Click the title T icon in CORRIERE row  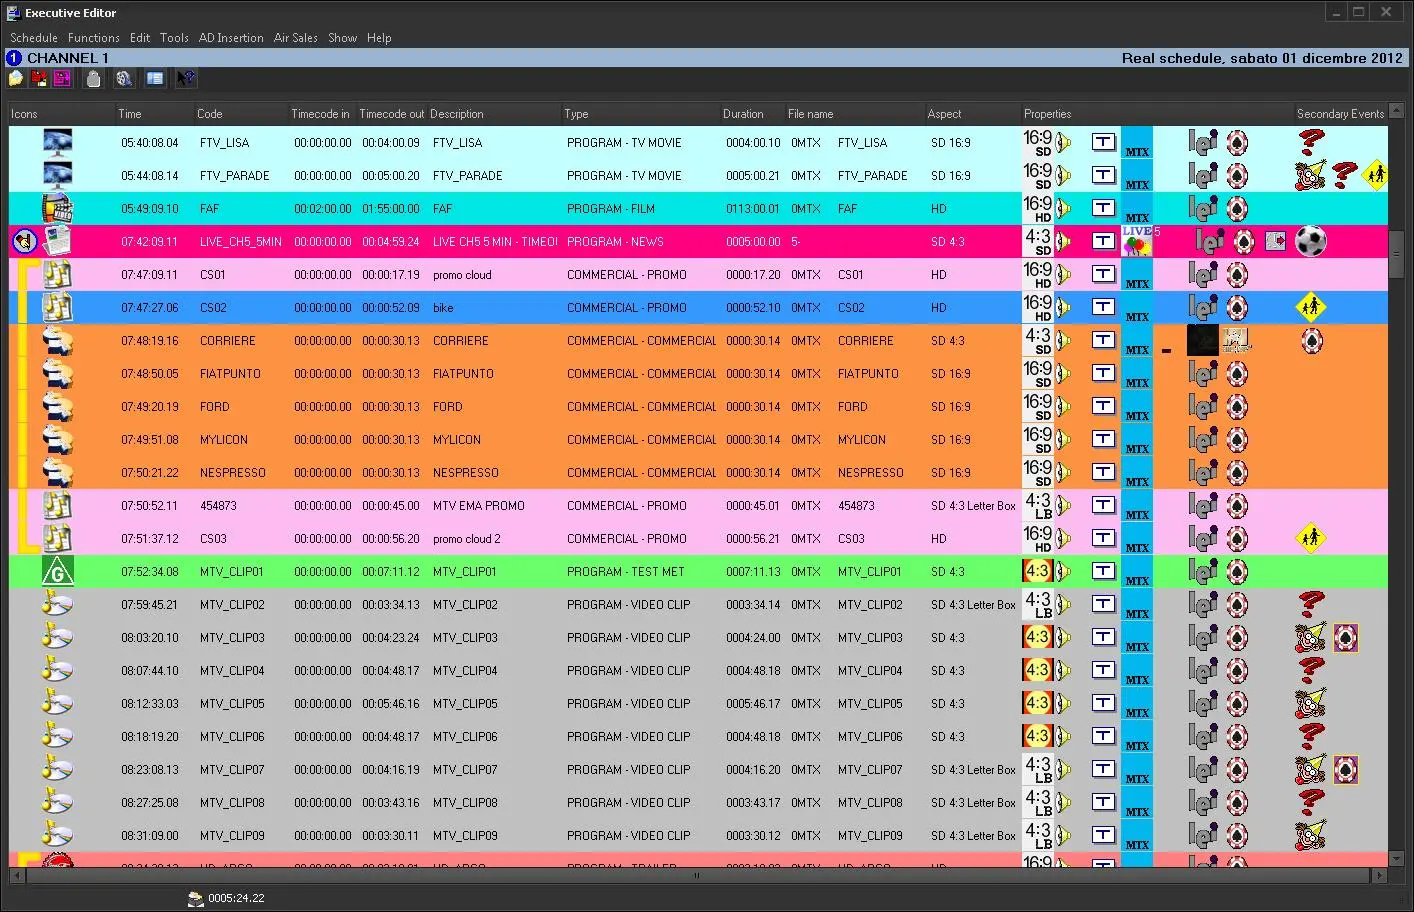[1103, 340]
